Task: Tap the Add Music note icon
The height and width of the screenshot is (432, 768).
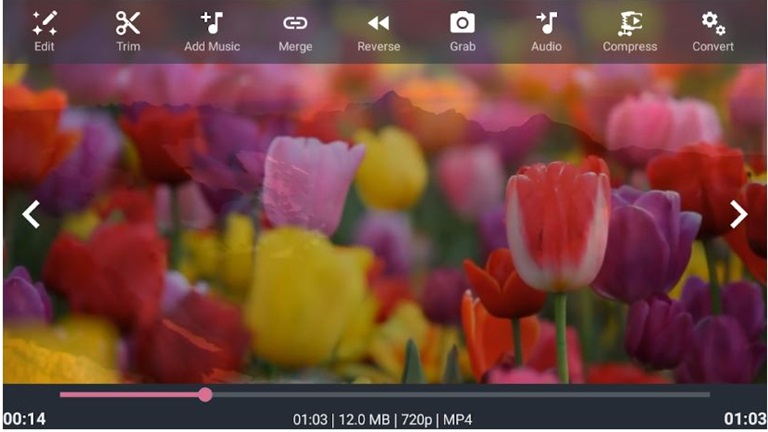Action: coord(212,23)
